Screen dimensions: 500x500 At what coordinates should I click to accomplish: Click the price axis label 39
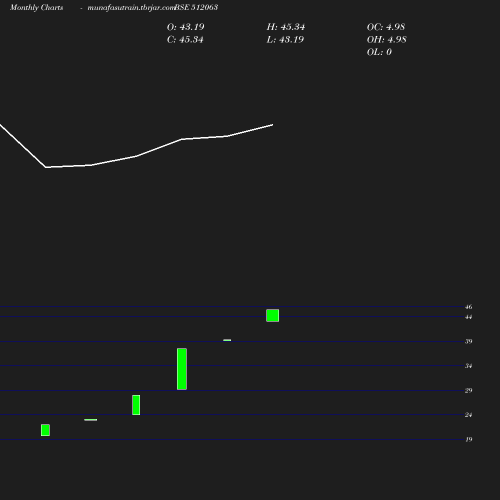(469, 341)
